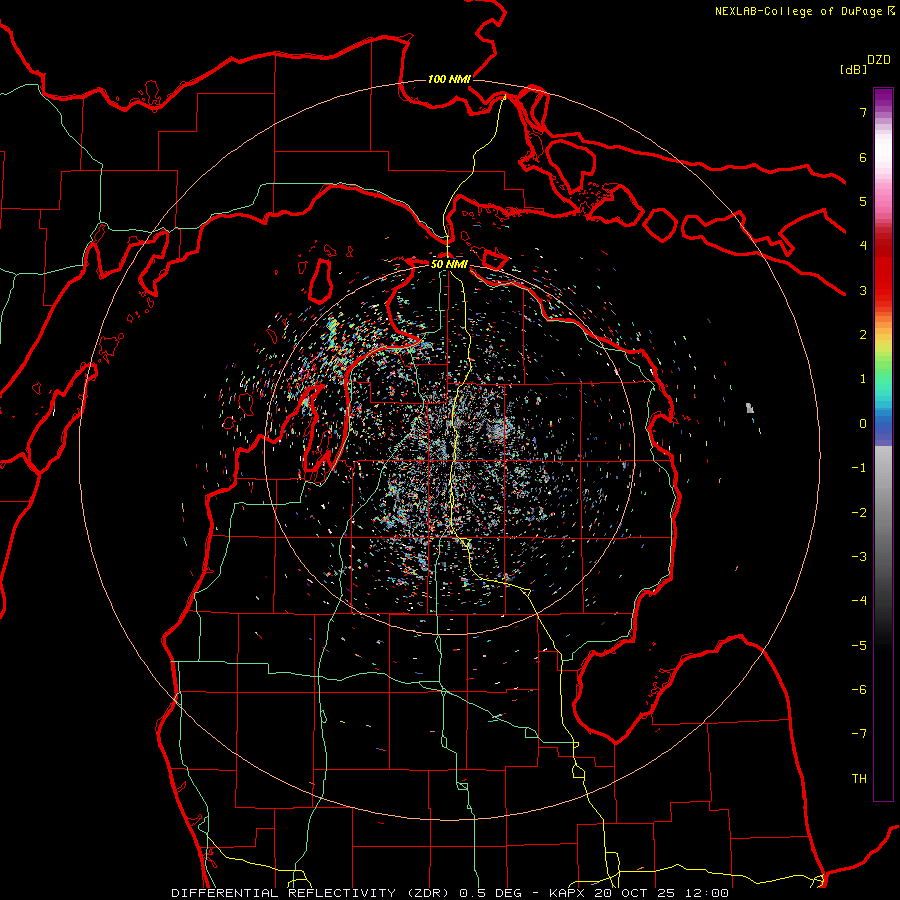
Task: Click the -5 value on the color scale
Action: coord(859,646)
